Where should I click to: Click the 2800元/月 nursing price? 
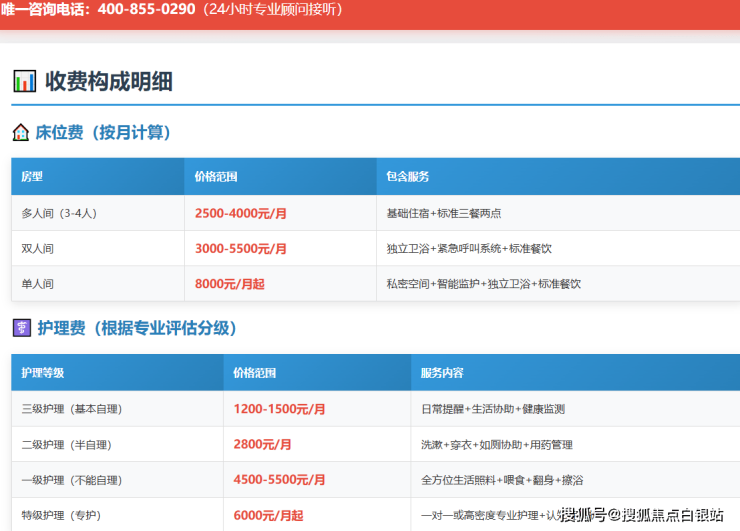click(262, 444)
